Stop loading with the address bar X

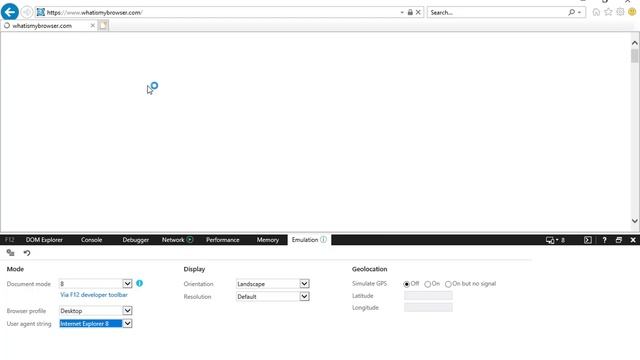coord(418,12)
